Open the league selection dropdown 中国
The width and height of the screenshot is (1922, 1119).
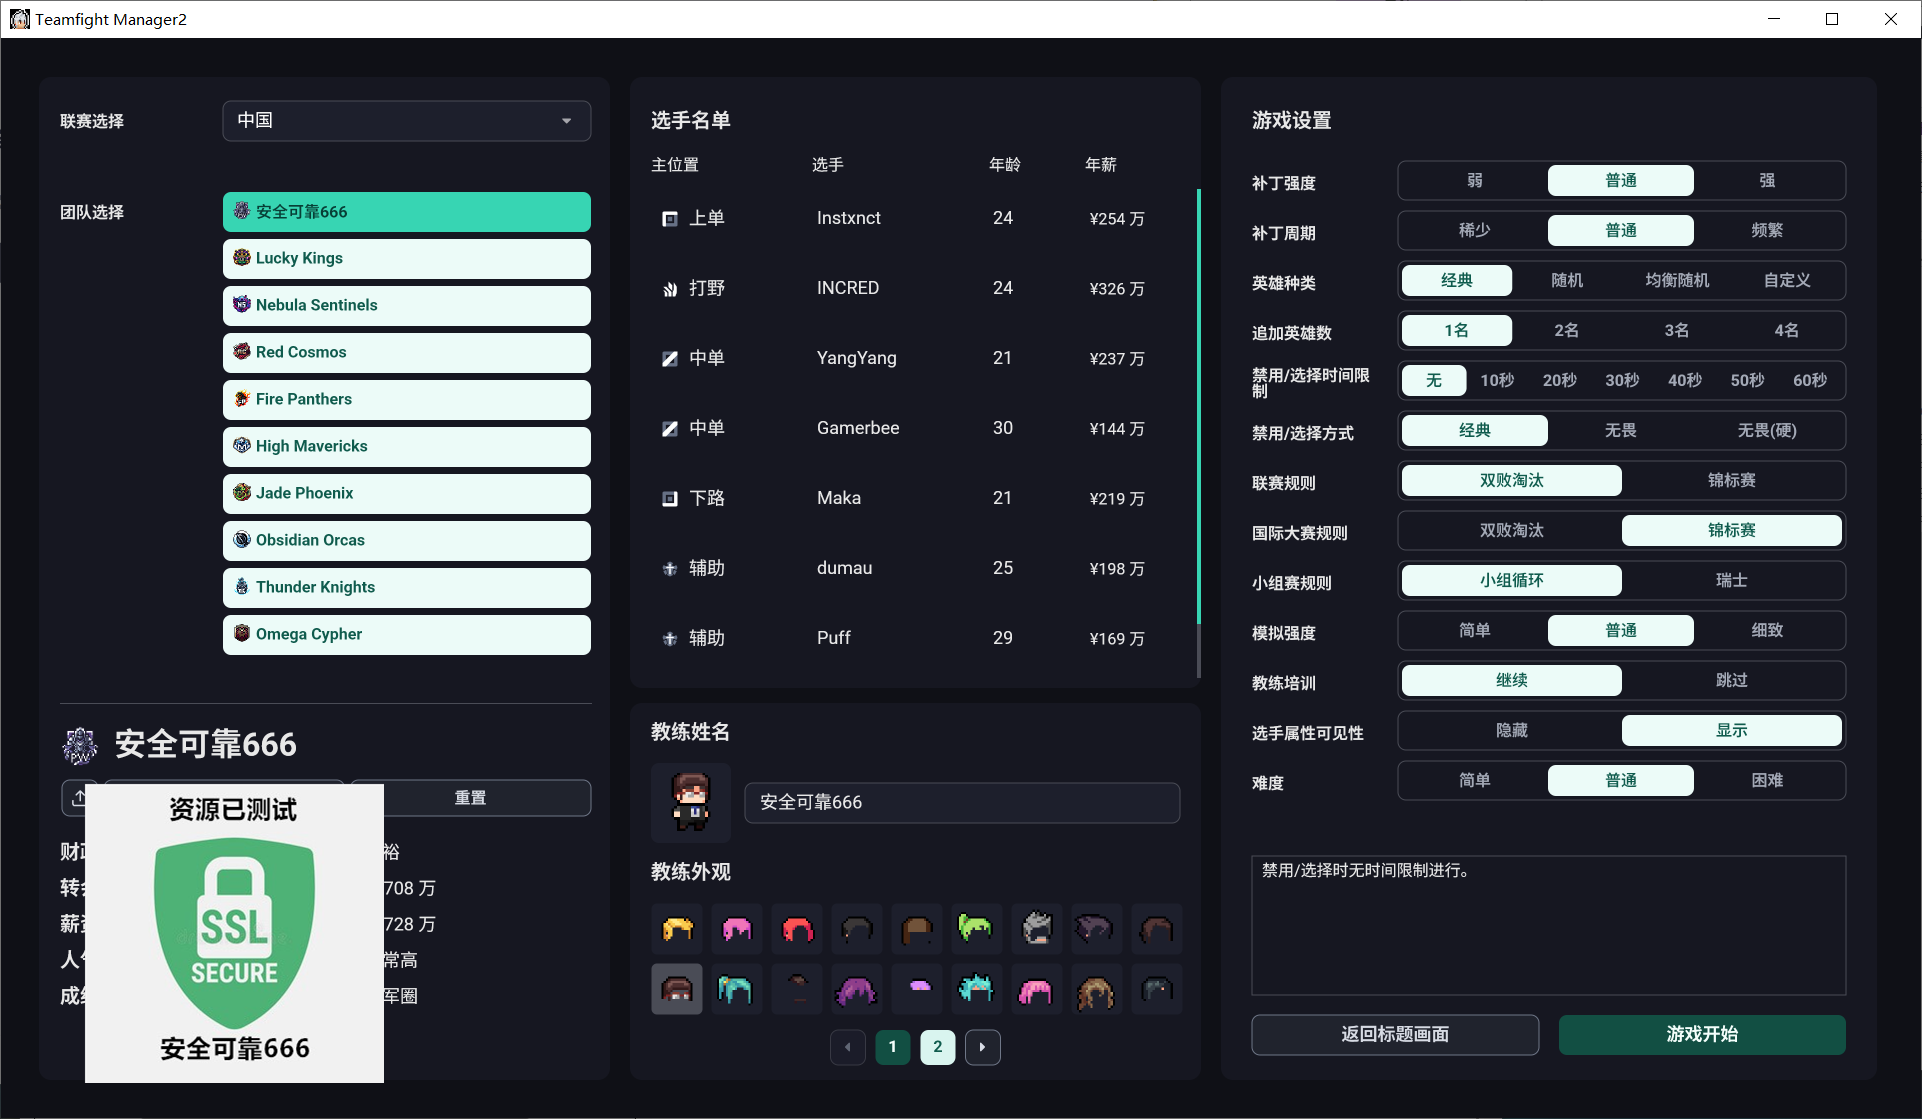coord(407,121)
